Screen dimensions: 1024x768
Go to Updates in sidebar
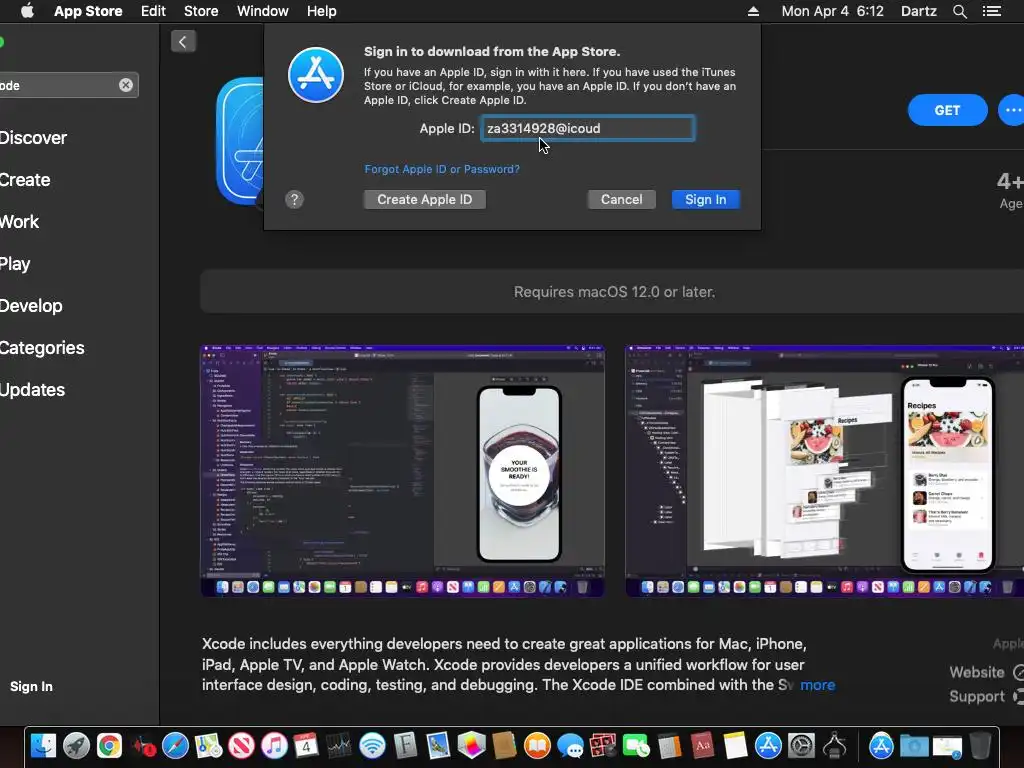click(x=33, y=390)
